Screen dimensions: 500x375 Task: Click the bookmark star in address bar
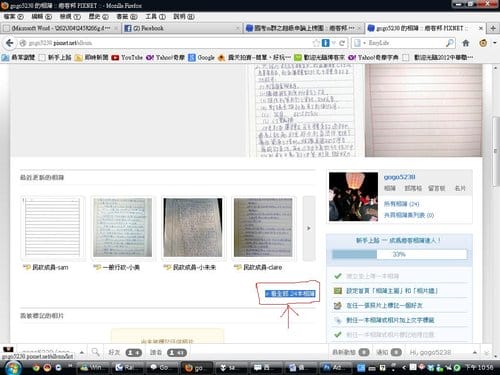coord(316,43)
